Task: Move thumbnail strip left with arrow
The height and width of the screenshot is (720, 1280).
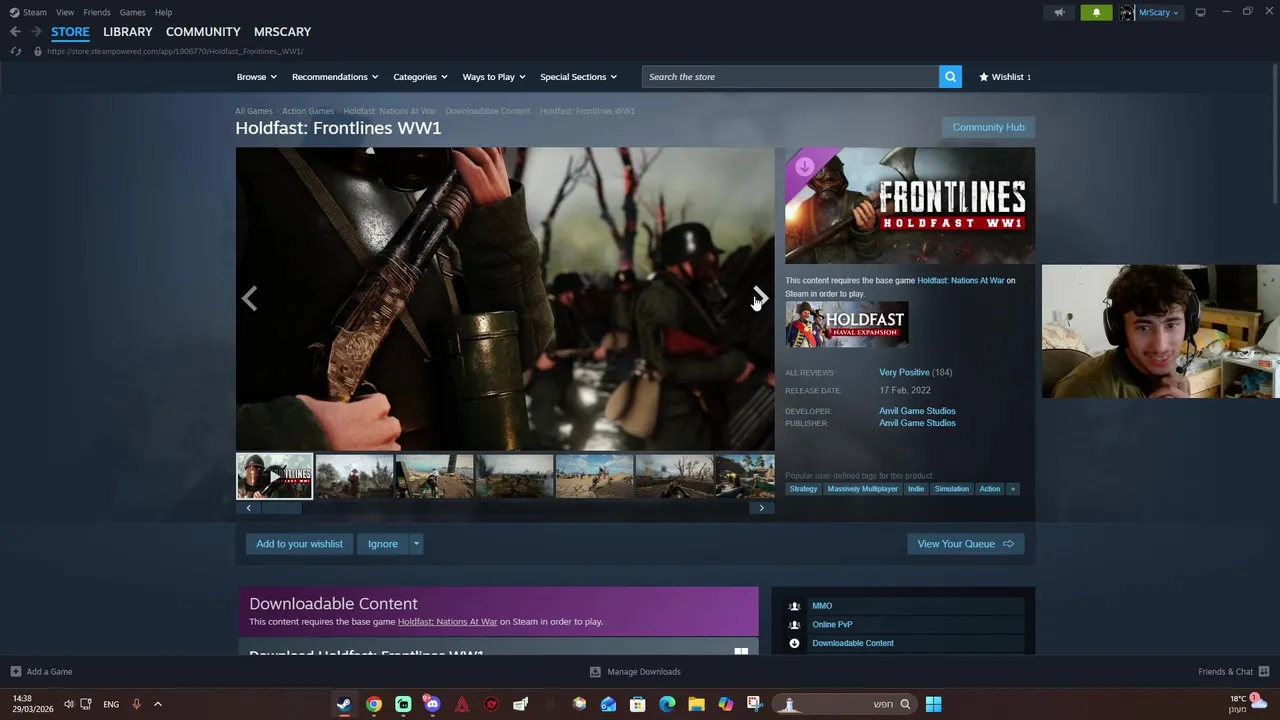Action: (249, 508)
